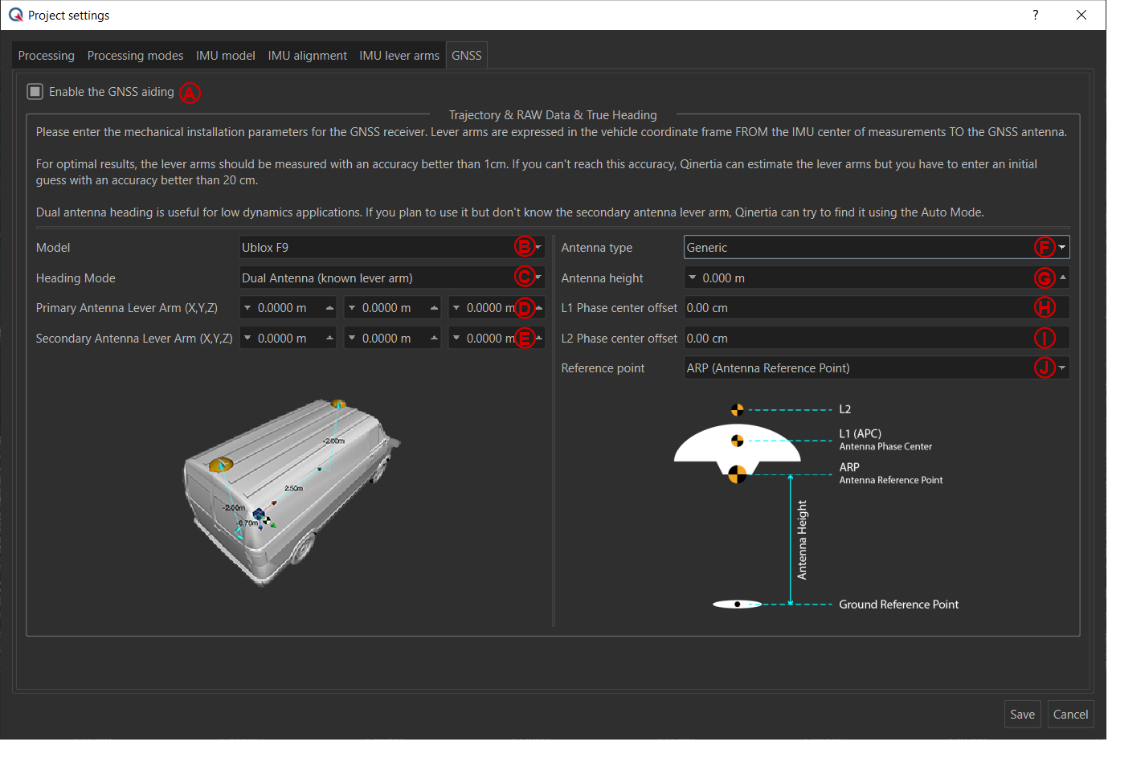
Task: Decrease Secondary Antenna Lever Arm X value
Action: [x=247, y=338]
